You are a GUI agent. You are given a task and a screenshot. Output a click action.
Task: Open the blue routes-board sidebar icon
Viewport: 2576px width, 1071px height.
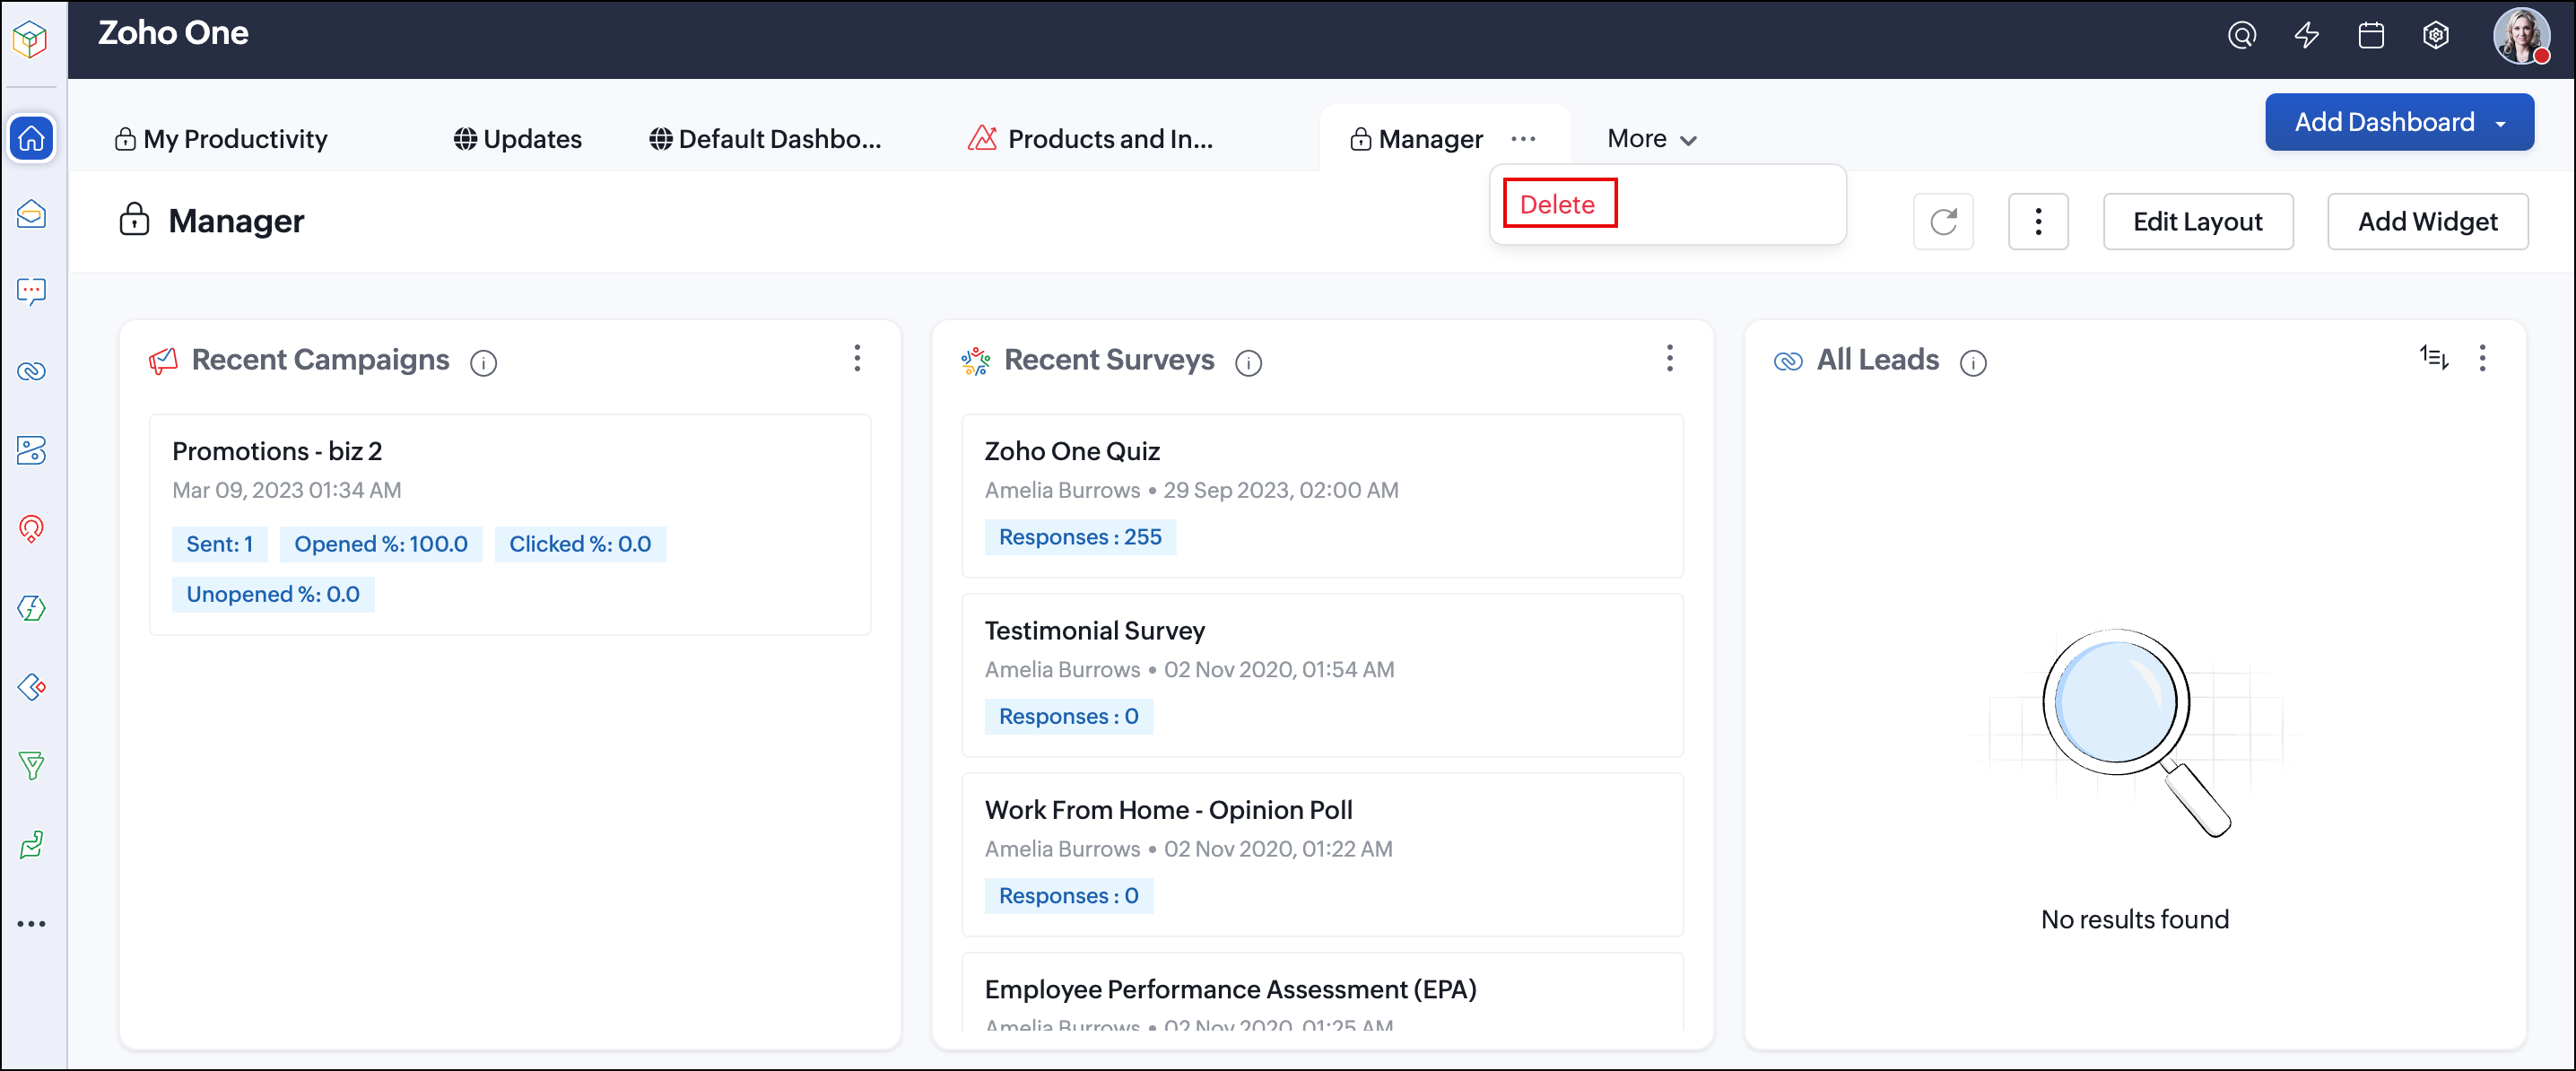point(32,450)
